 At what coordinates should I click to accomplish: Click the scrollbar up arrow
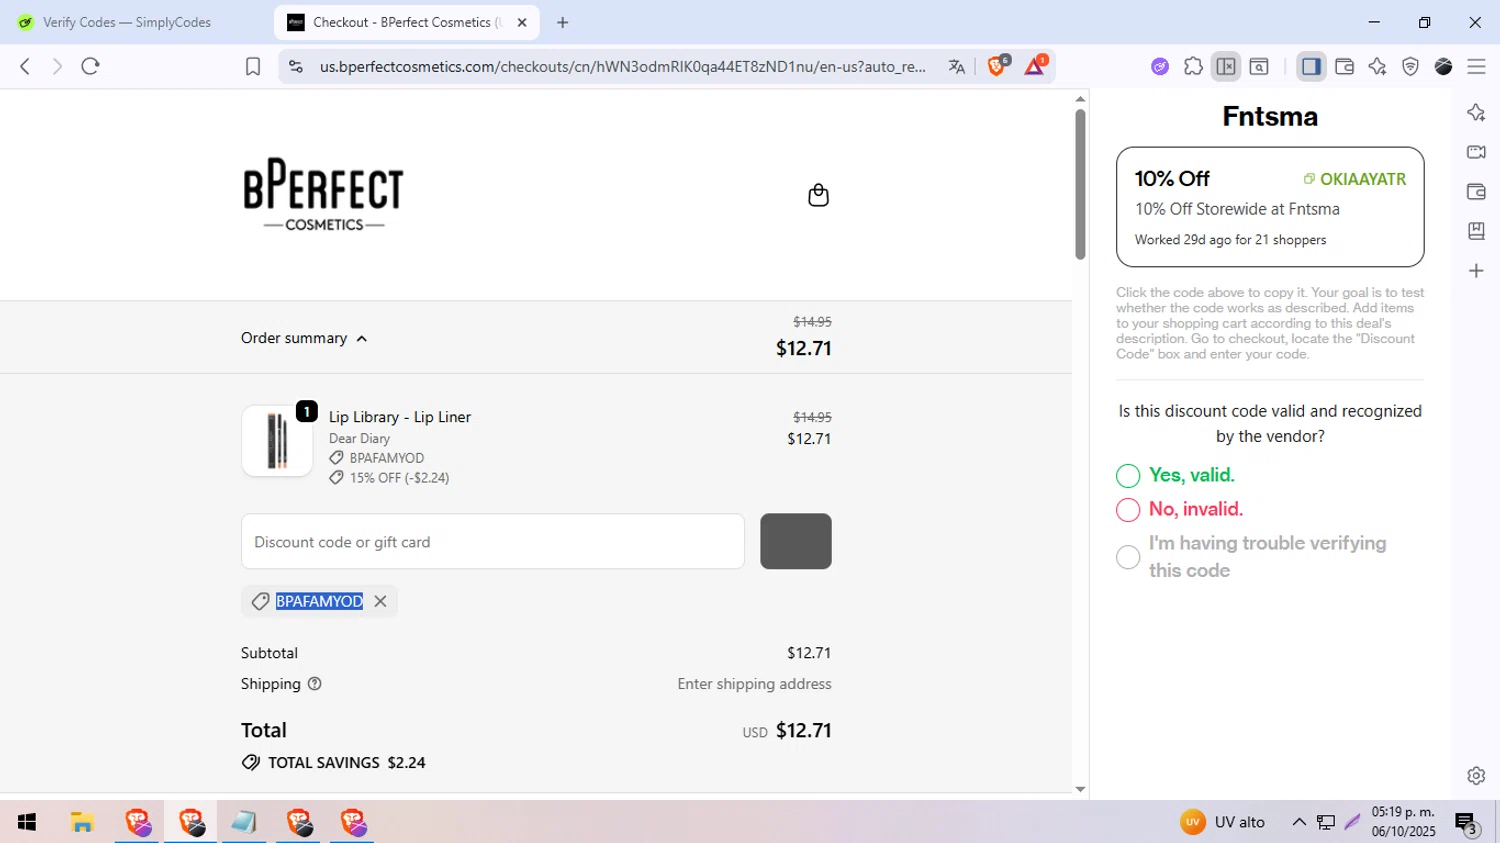point(1080,99)
